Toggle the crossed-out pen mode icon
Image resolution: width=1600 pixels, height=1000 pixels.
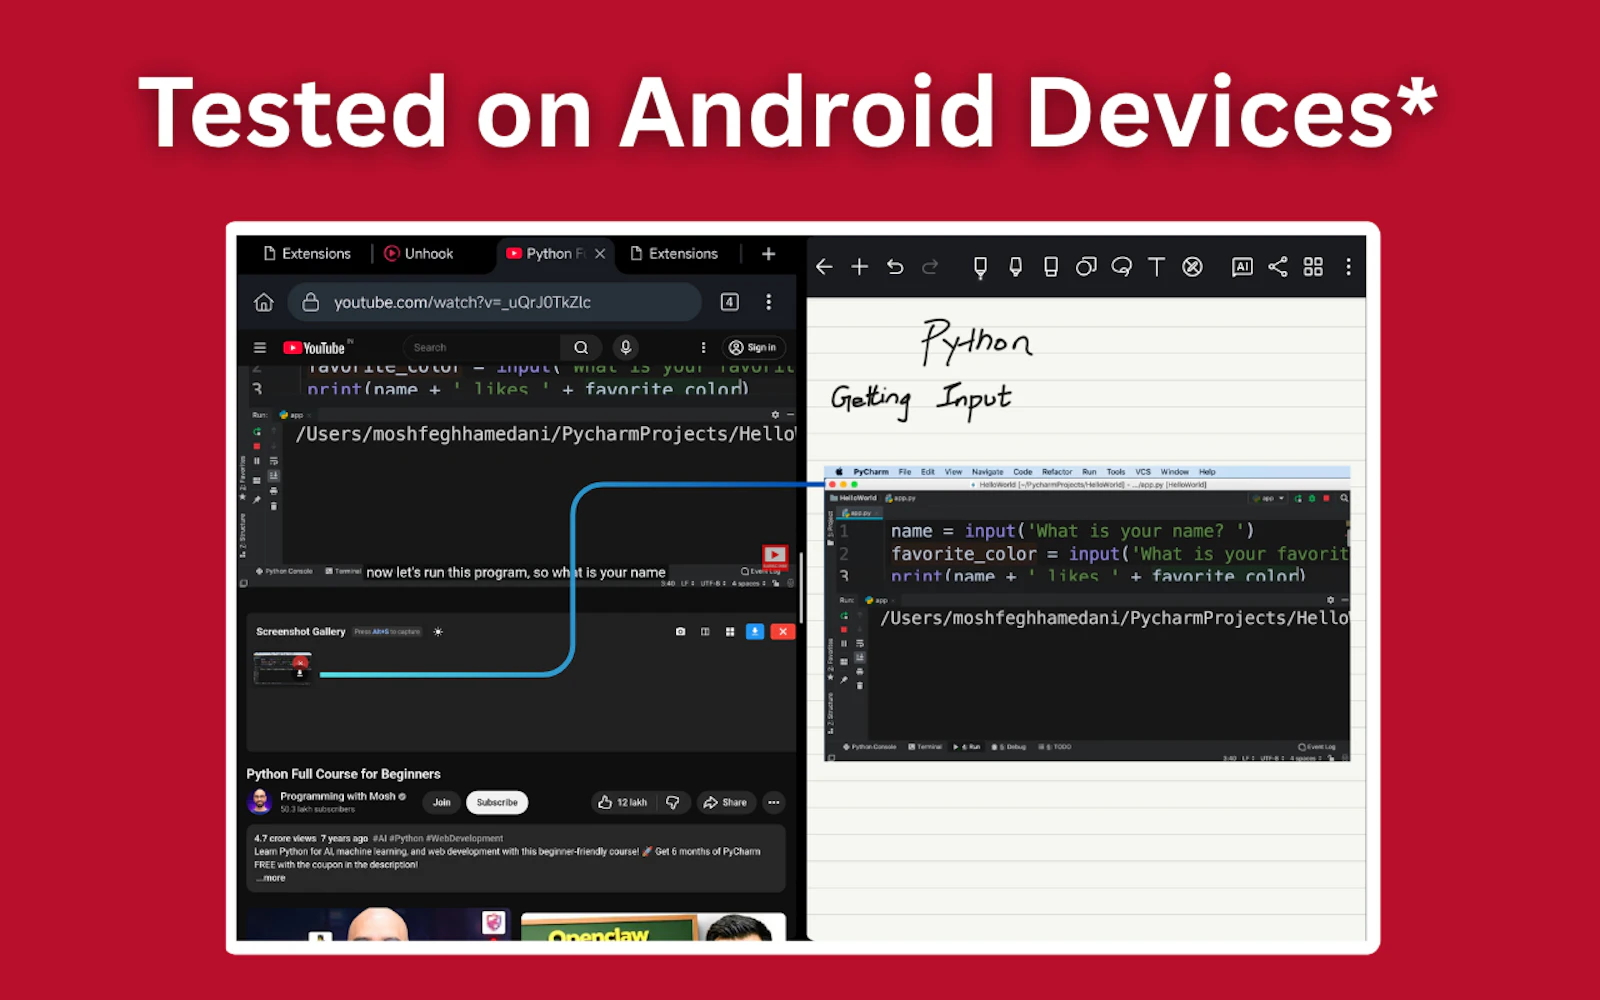tap(1192, 267)
